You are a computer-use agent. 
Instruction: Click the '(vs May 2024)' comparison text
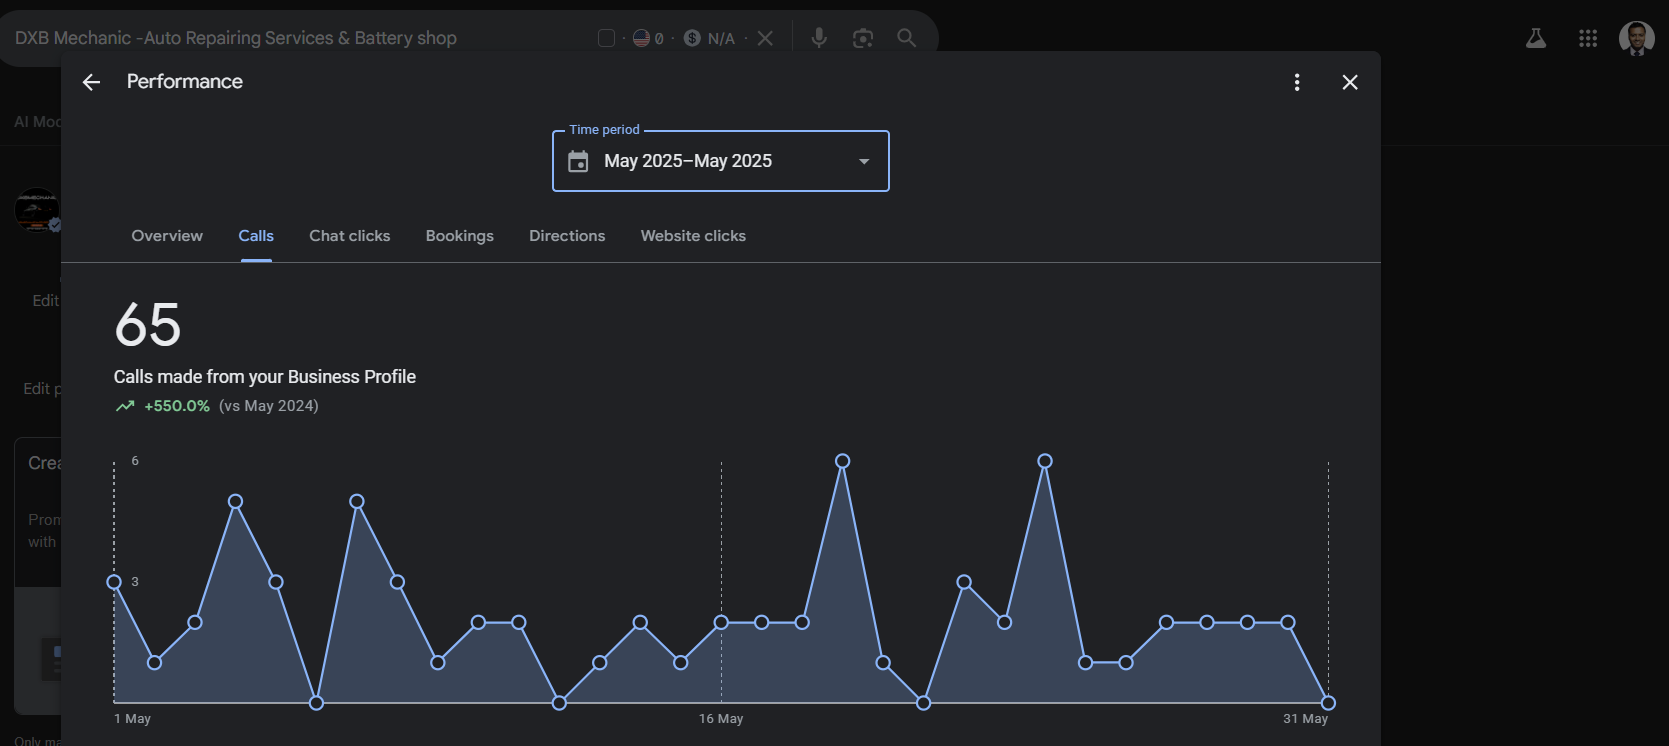(269, 406)
